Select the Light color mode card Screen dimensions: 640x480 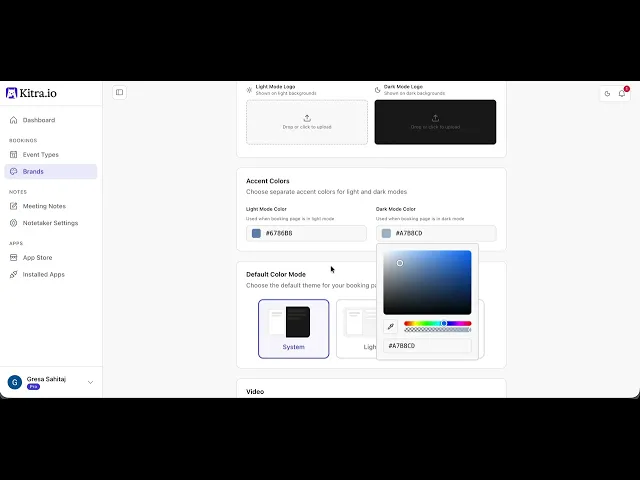click(x=356, y=329)
